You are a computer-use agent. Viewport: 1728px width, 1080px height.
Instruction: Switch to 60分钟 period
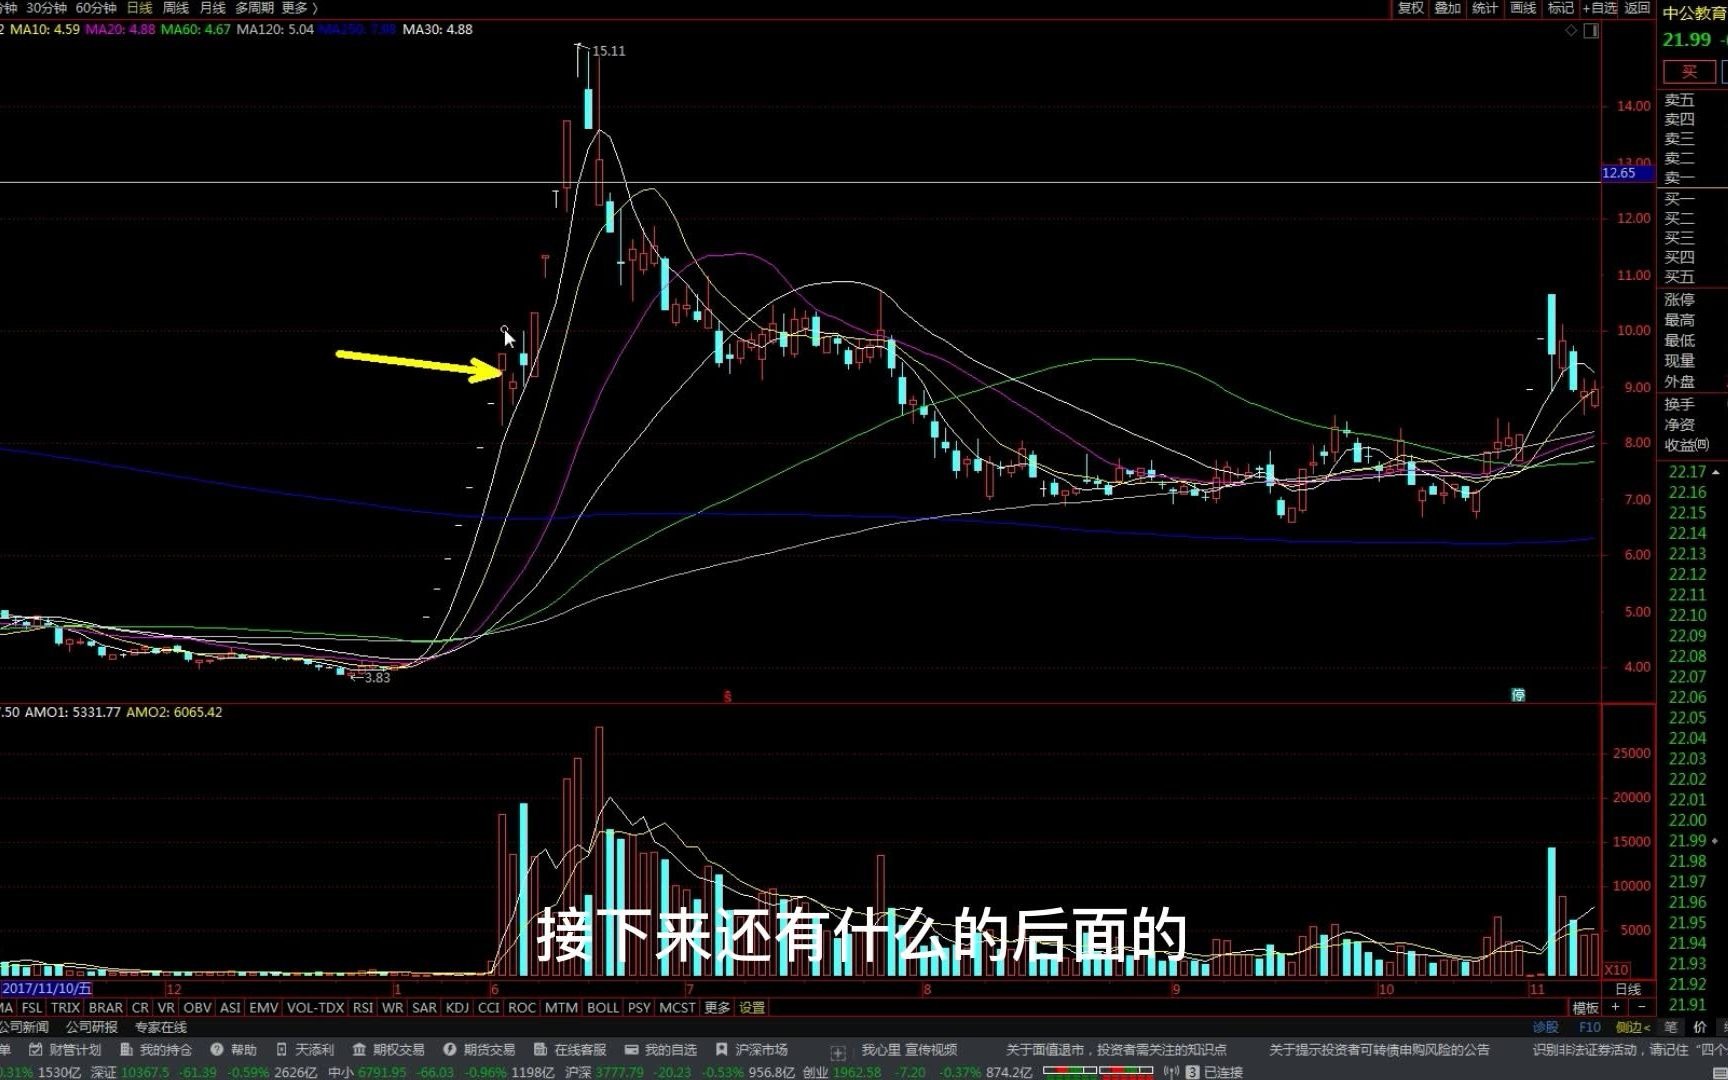point(96,8)
